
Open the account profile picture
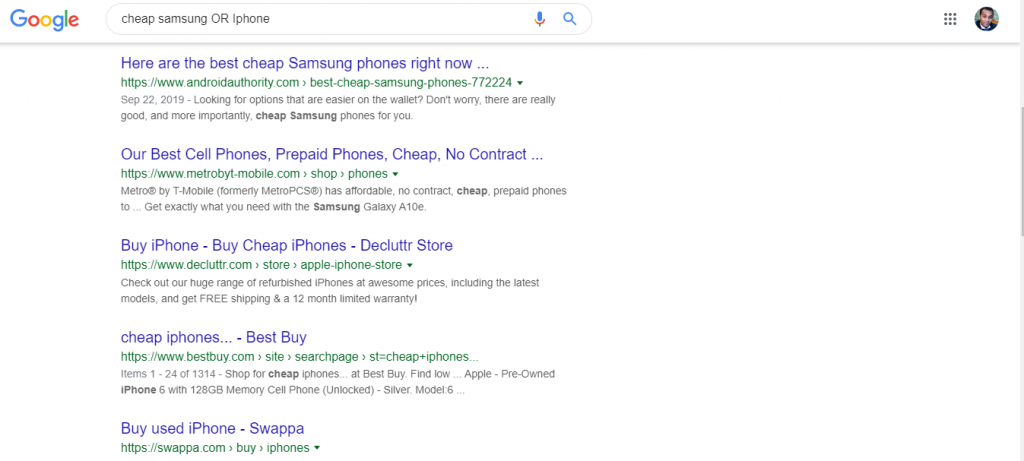[986, 19]
